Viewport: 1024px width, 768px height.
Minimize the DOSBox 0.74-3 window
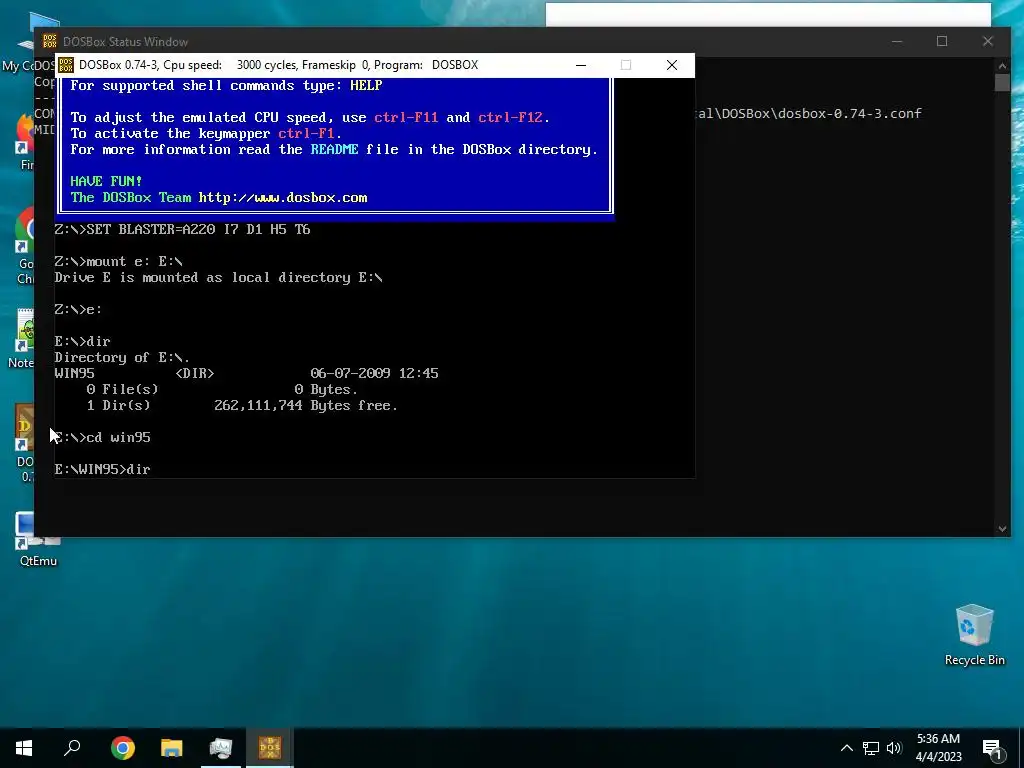pyautogui.click(x=581, y=65)
